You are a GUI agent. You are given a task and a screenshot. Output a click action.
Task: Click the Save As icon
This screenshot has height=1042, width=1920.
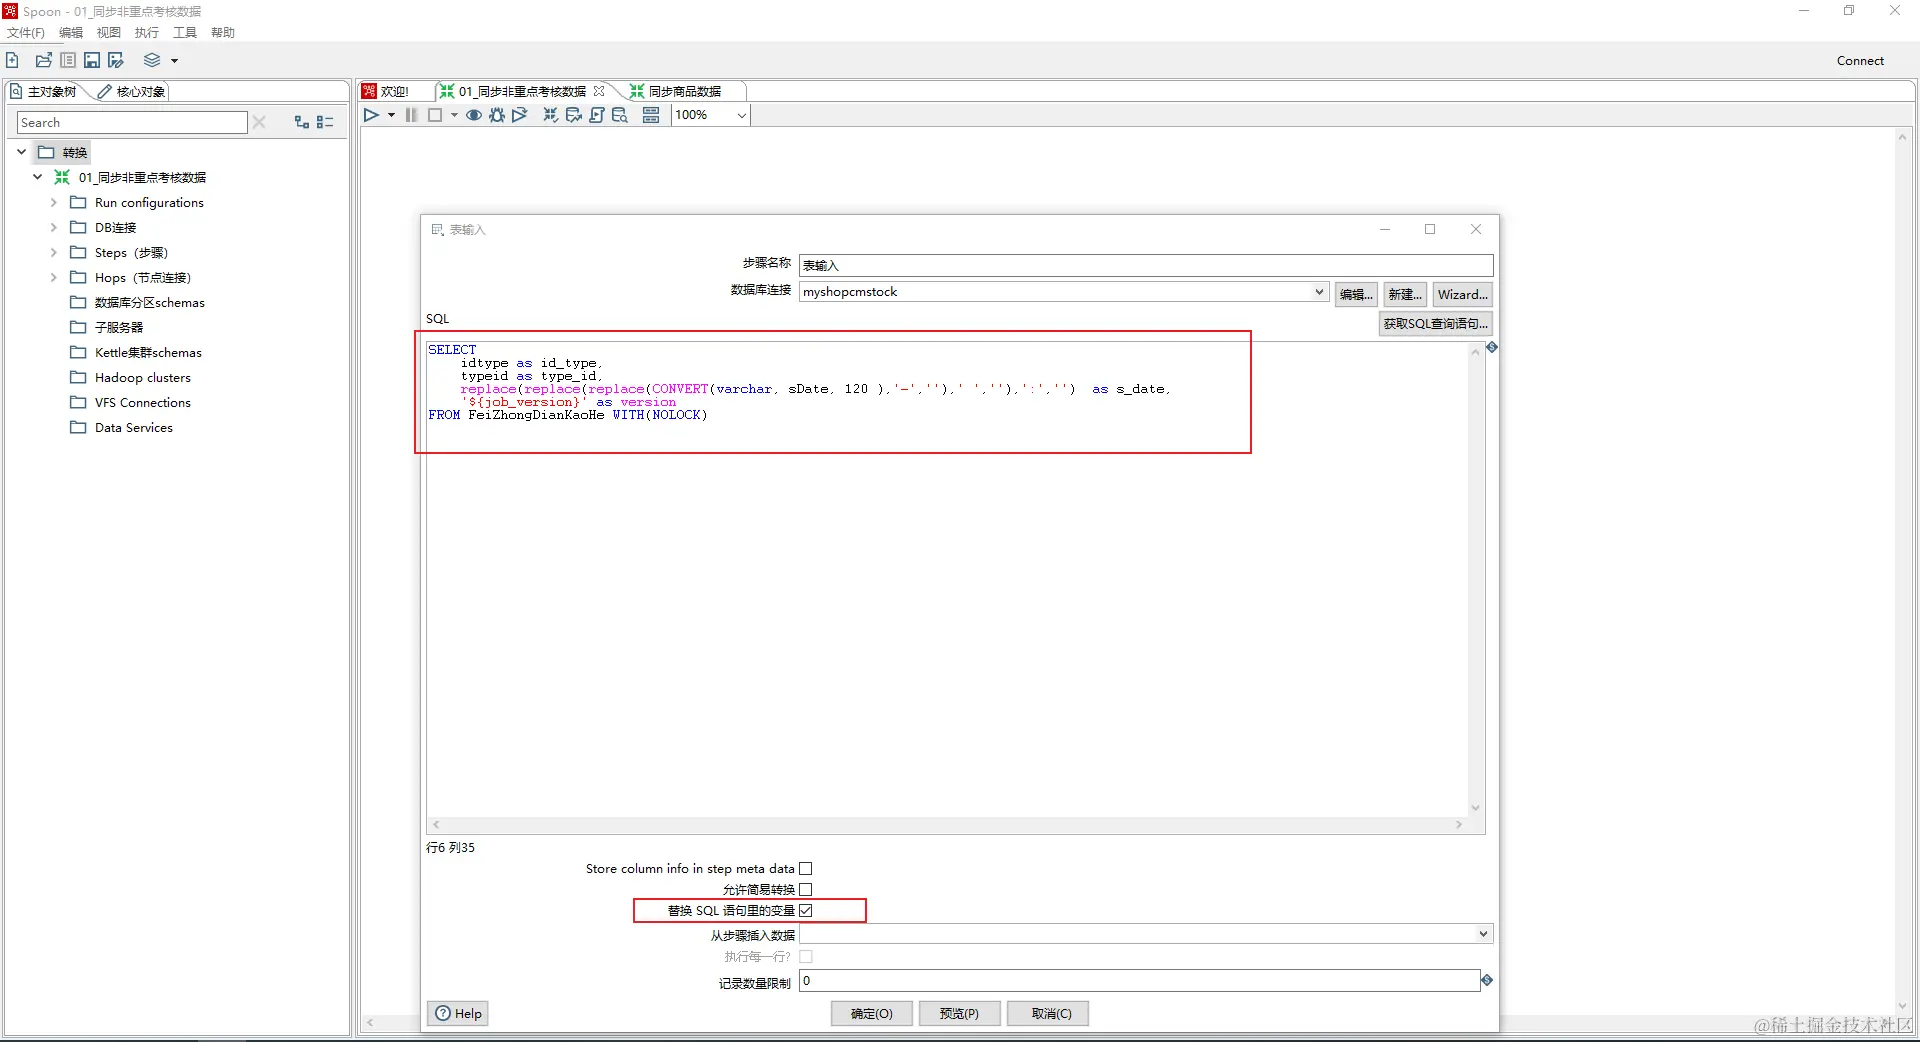[x=116, y=60]
